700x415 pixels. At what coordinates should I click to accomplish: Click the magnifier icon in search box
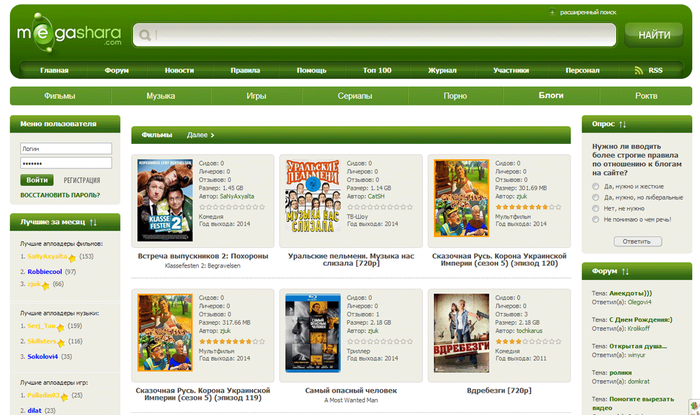(145, 35)
